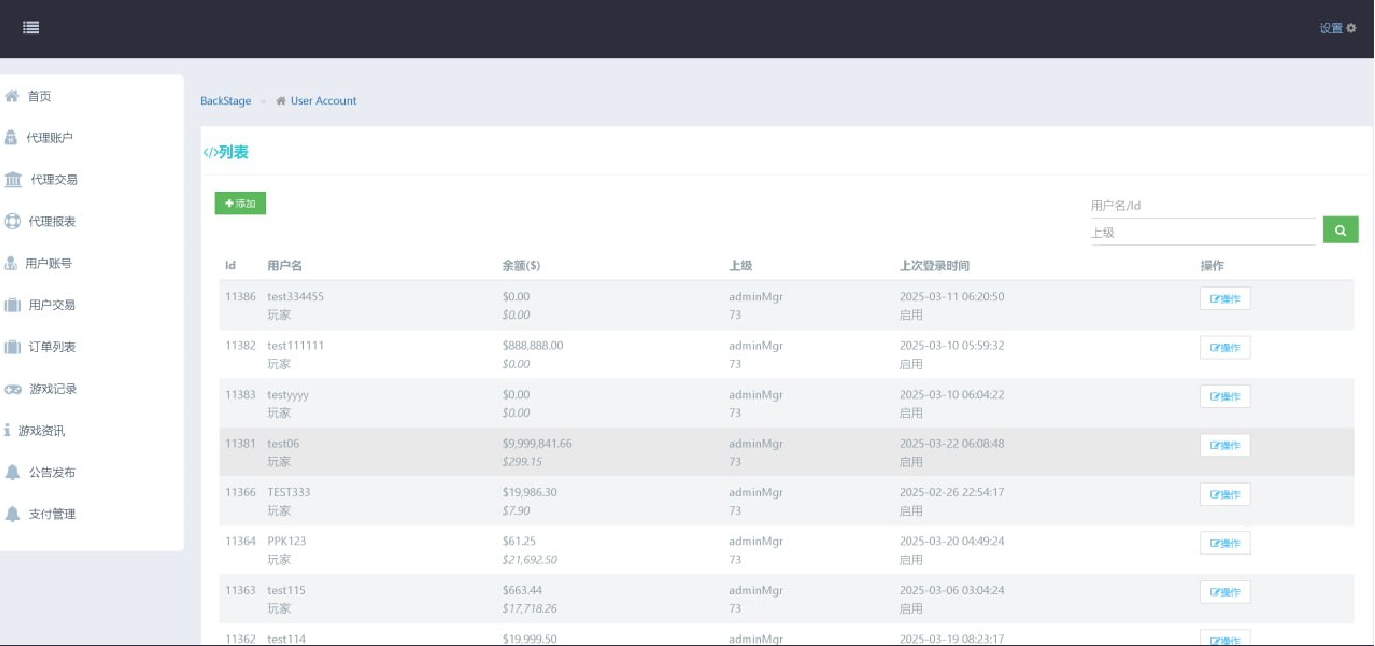
Task: Click the lock icon for 代理账户
Action: (x=11, y=138)
